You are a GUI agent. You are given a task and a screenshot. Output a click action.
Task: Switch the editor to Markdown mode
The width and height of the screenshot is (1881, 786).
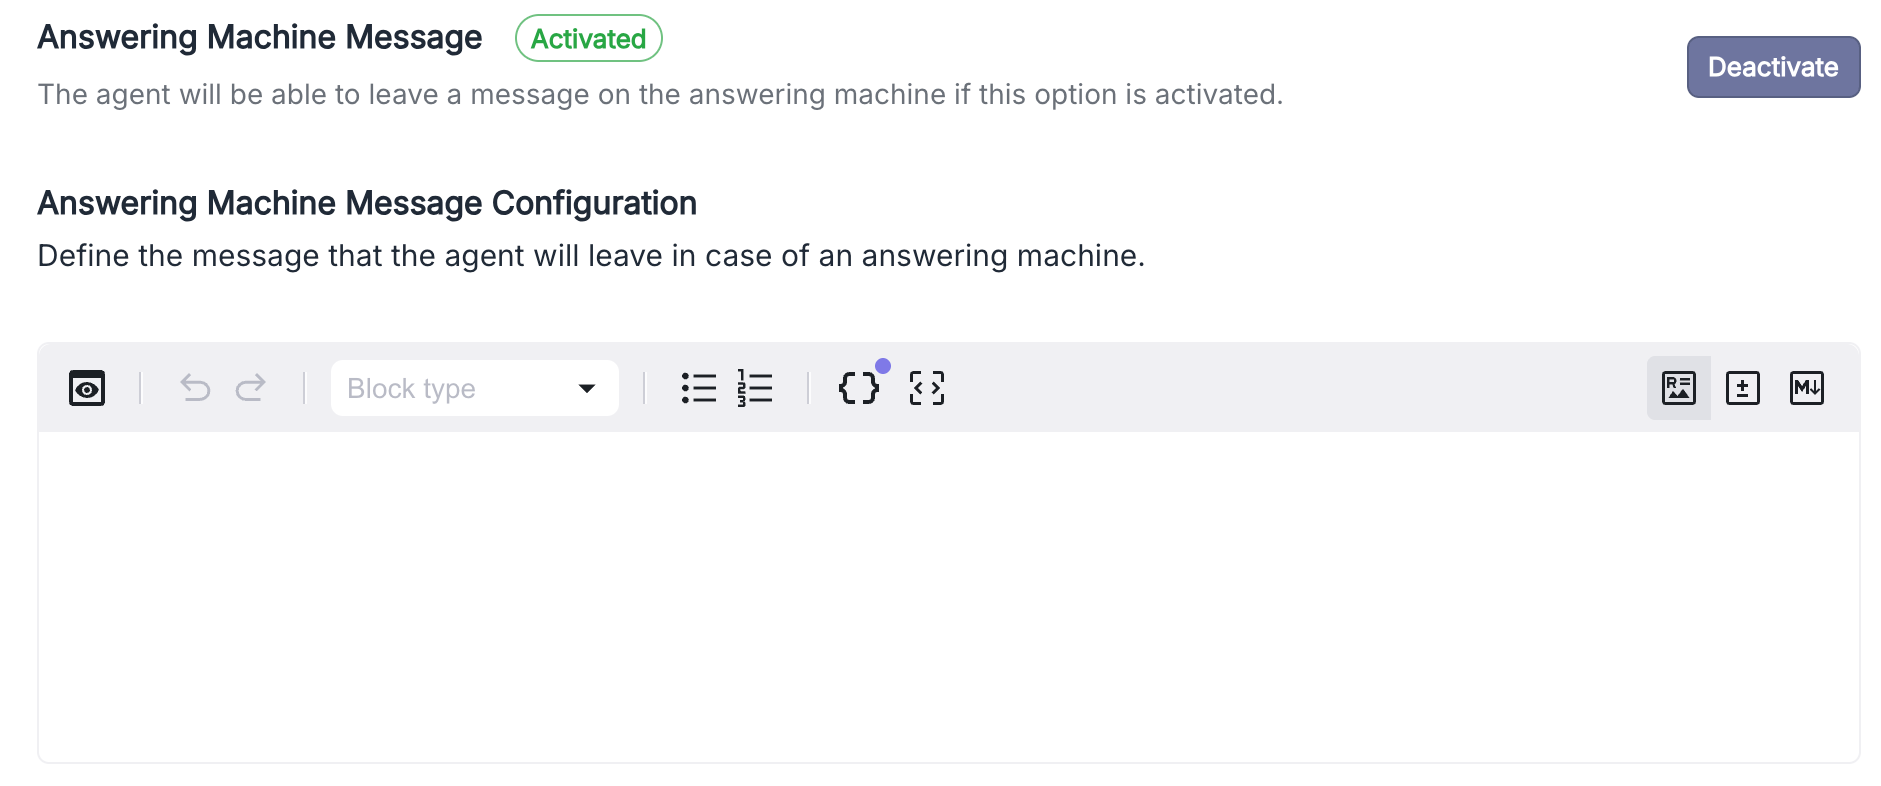pos(1807,388)
